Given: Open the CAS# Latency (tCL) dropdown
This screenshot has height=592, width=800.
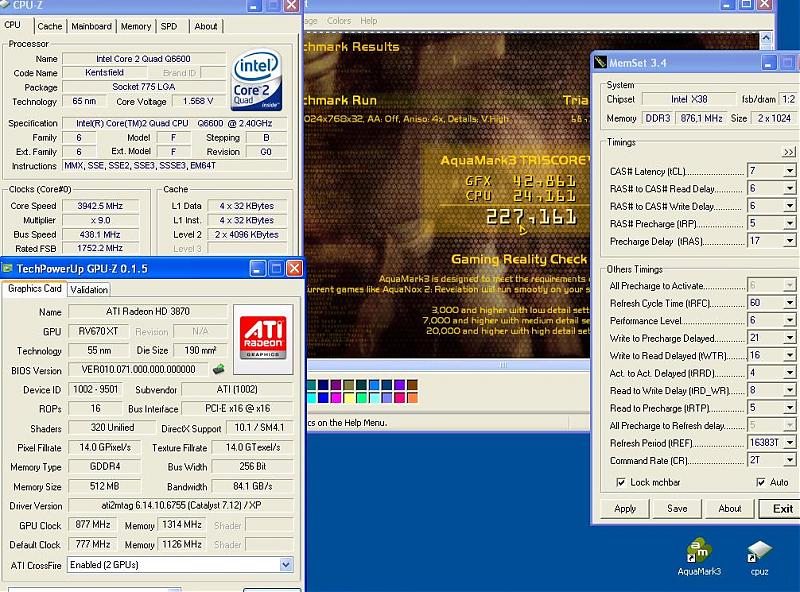Looking at the screenshot, I should point(789,171).
